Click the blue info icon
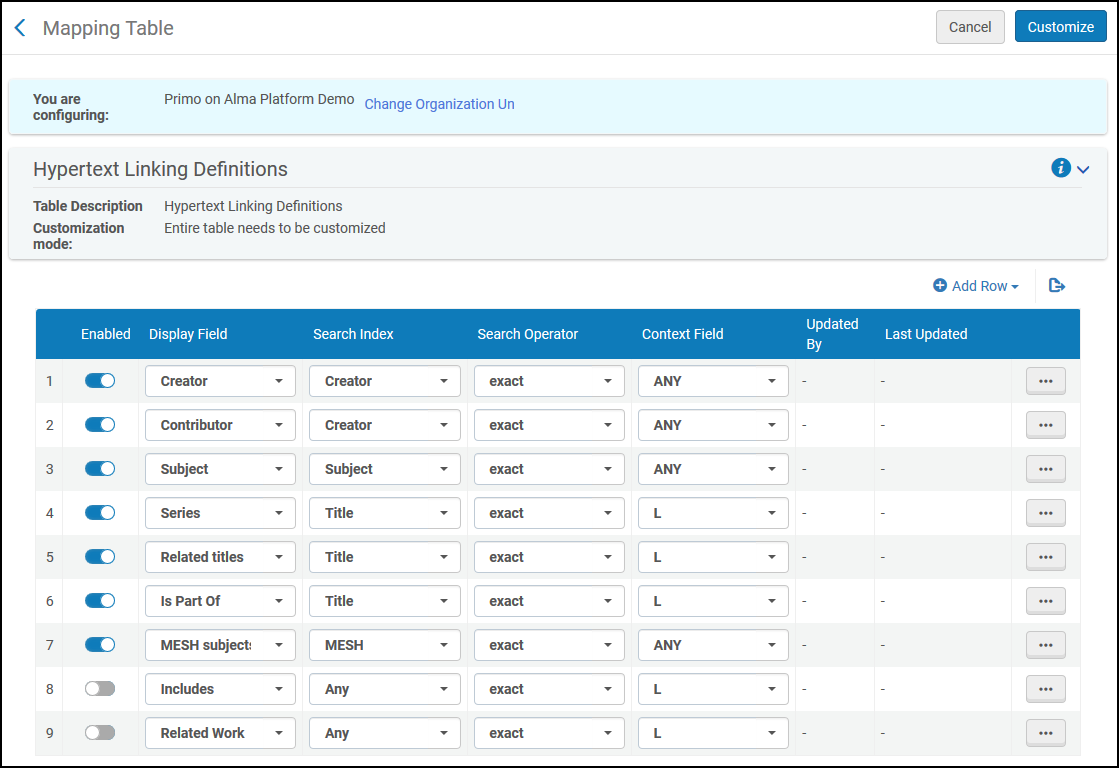 [1061, 168]
